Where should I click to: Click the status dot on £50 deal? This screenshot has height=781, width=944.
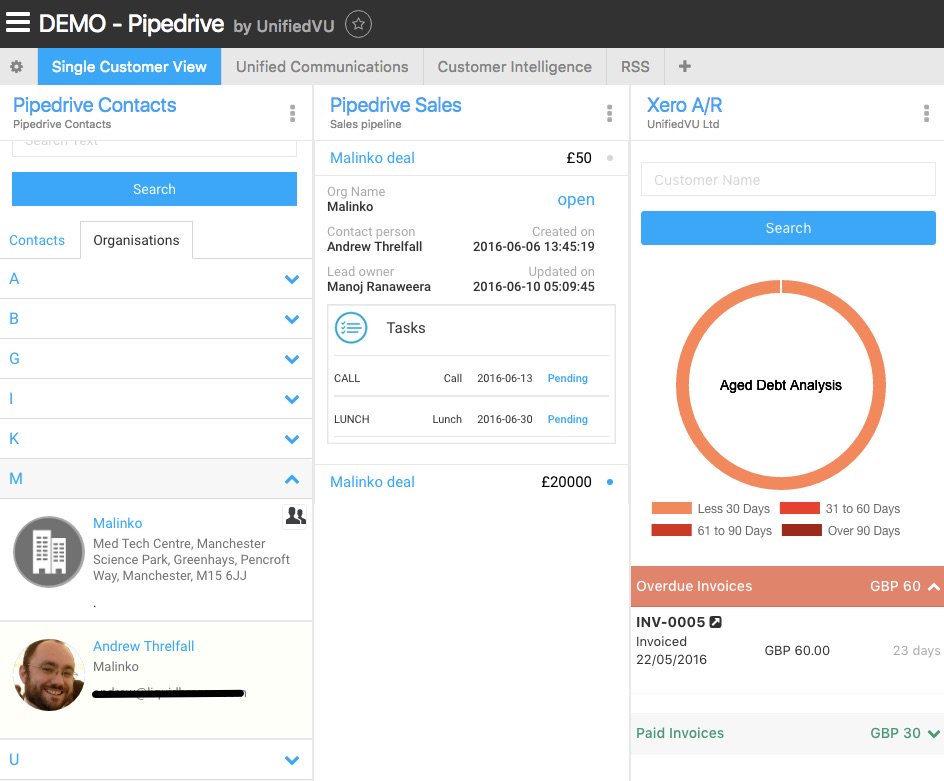[x=610, y=158]
